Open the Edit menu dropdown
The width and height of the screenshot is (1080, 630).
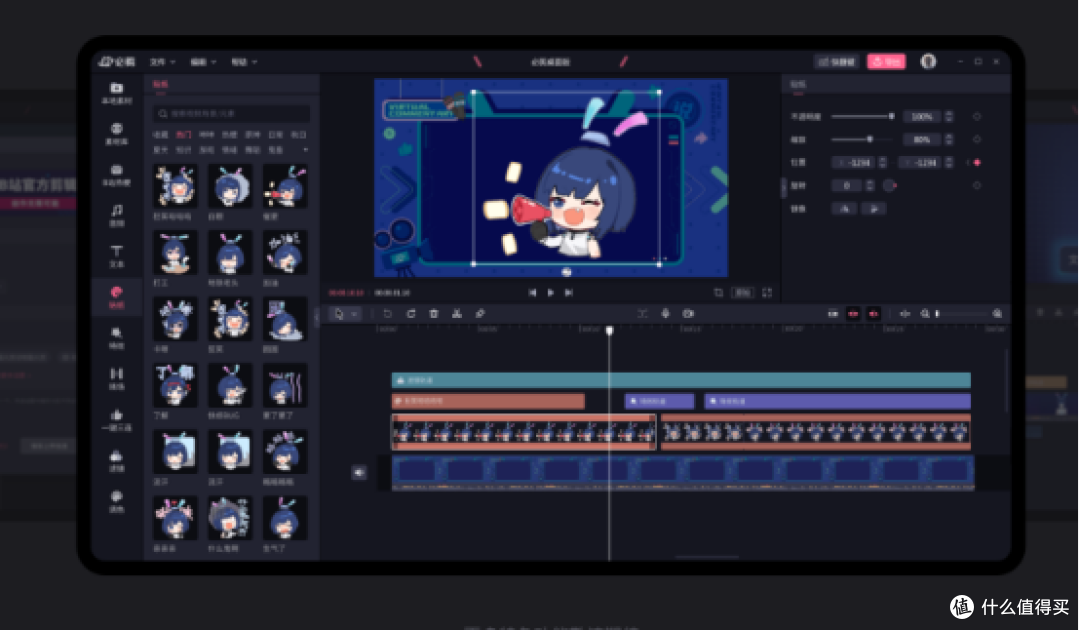point(203,62)
